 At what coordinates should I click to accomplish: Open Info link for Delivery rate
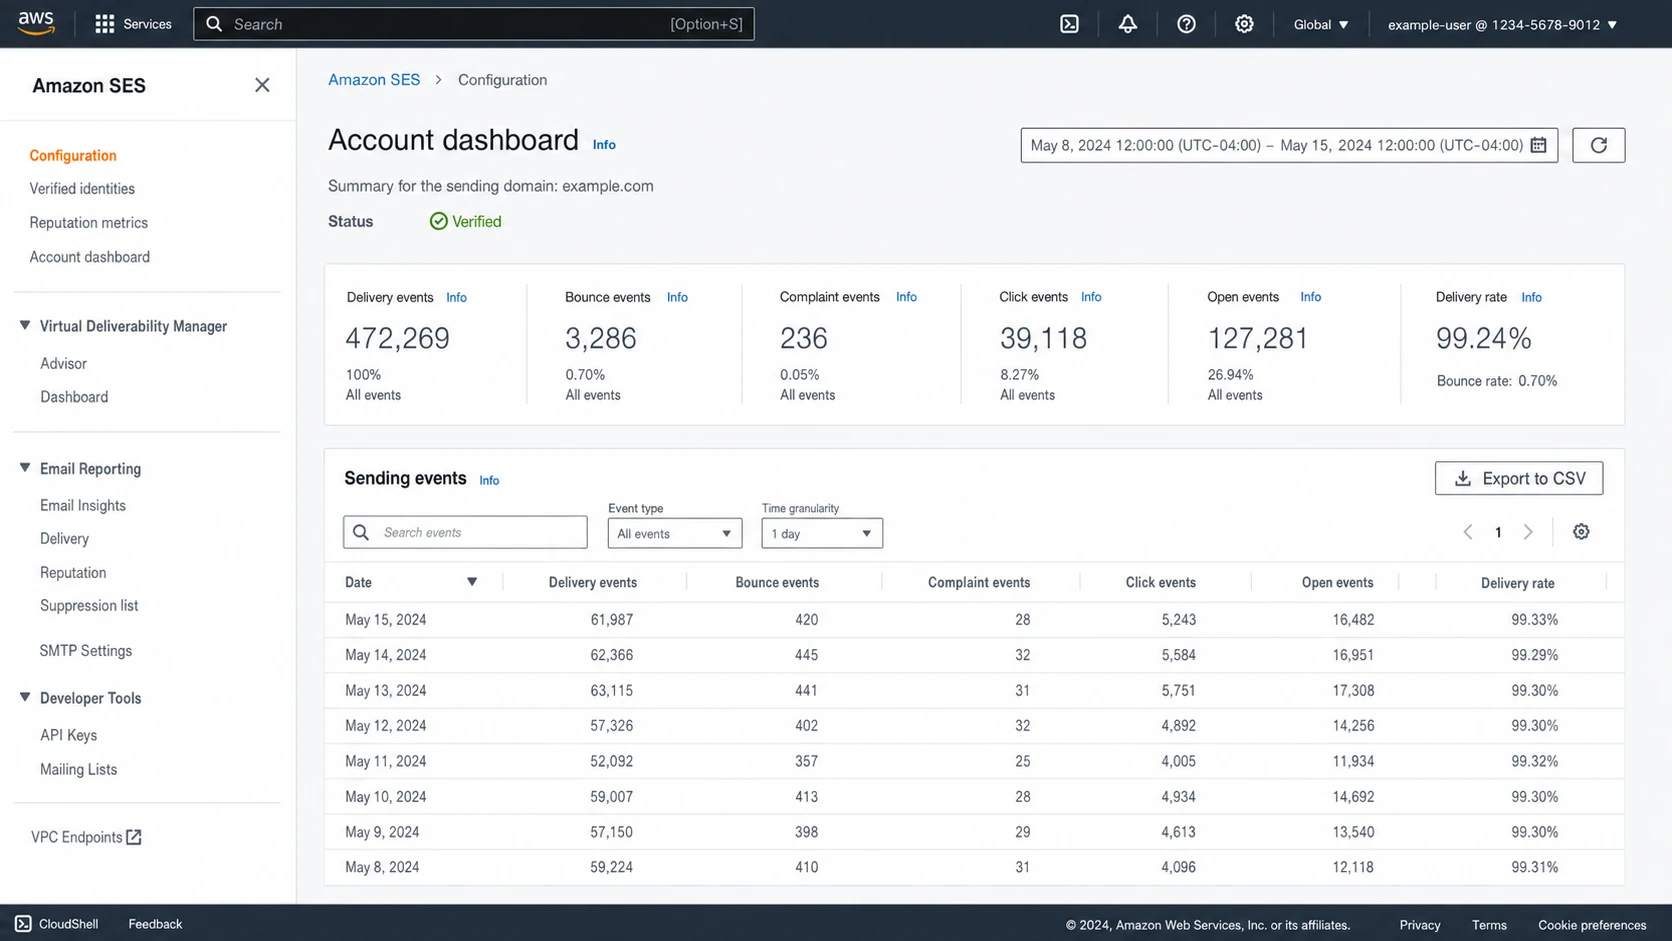pyautogui.click(x=1531, y=298)
